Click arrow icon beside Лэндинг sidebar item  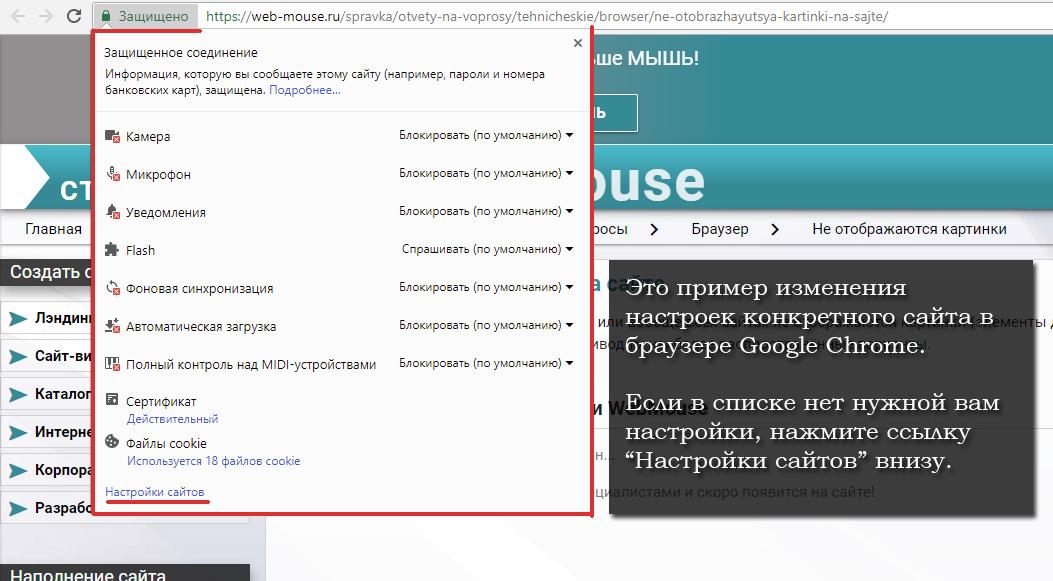tap(17, 318)
